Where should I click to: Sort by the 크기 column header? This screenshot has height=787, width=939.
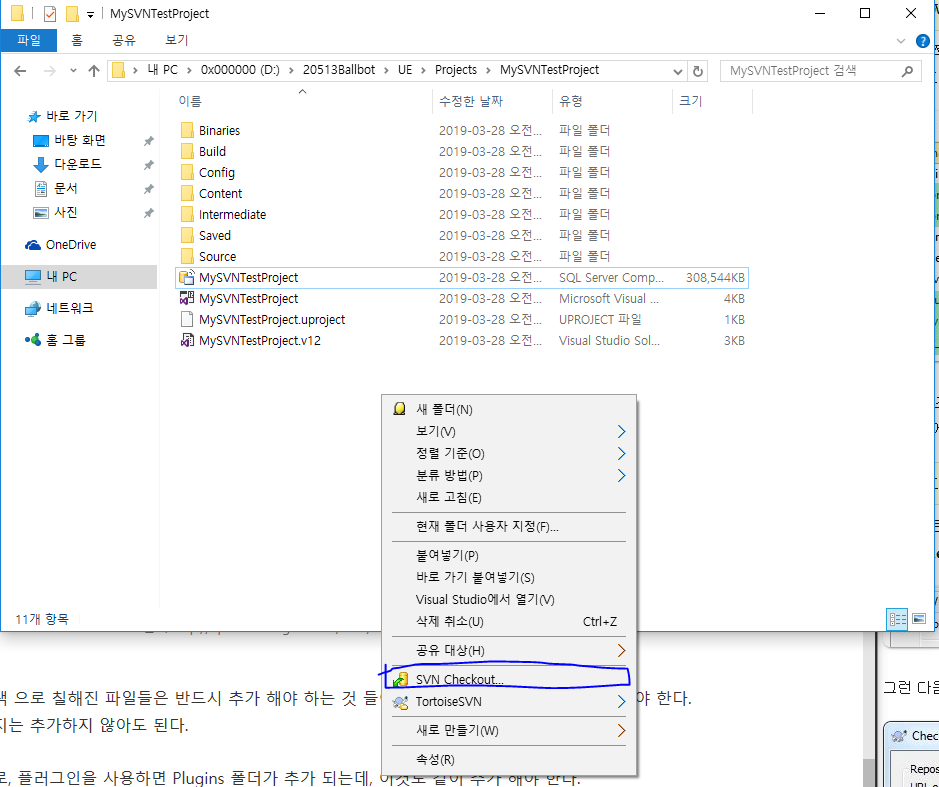[x=712, y=101]
